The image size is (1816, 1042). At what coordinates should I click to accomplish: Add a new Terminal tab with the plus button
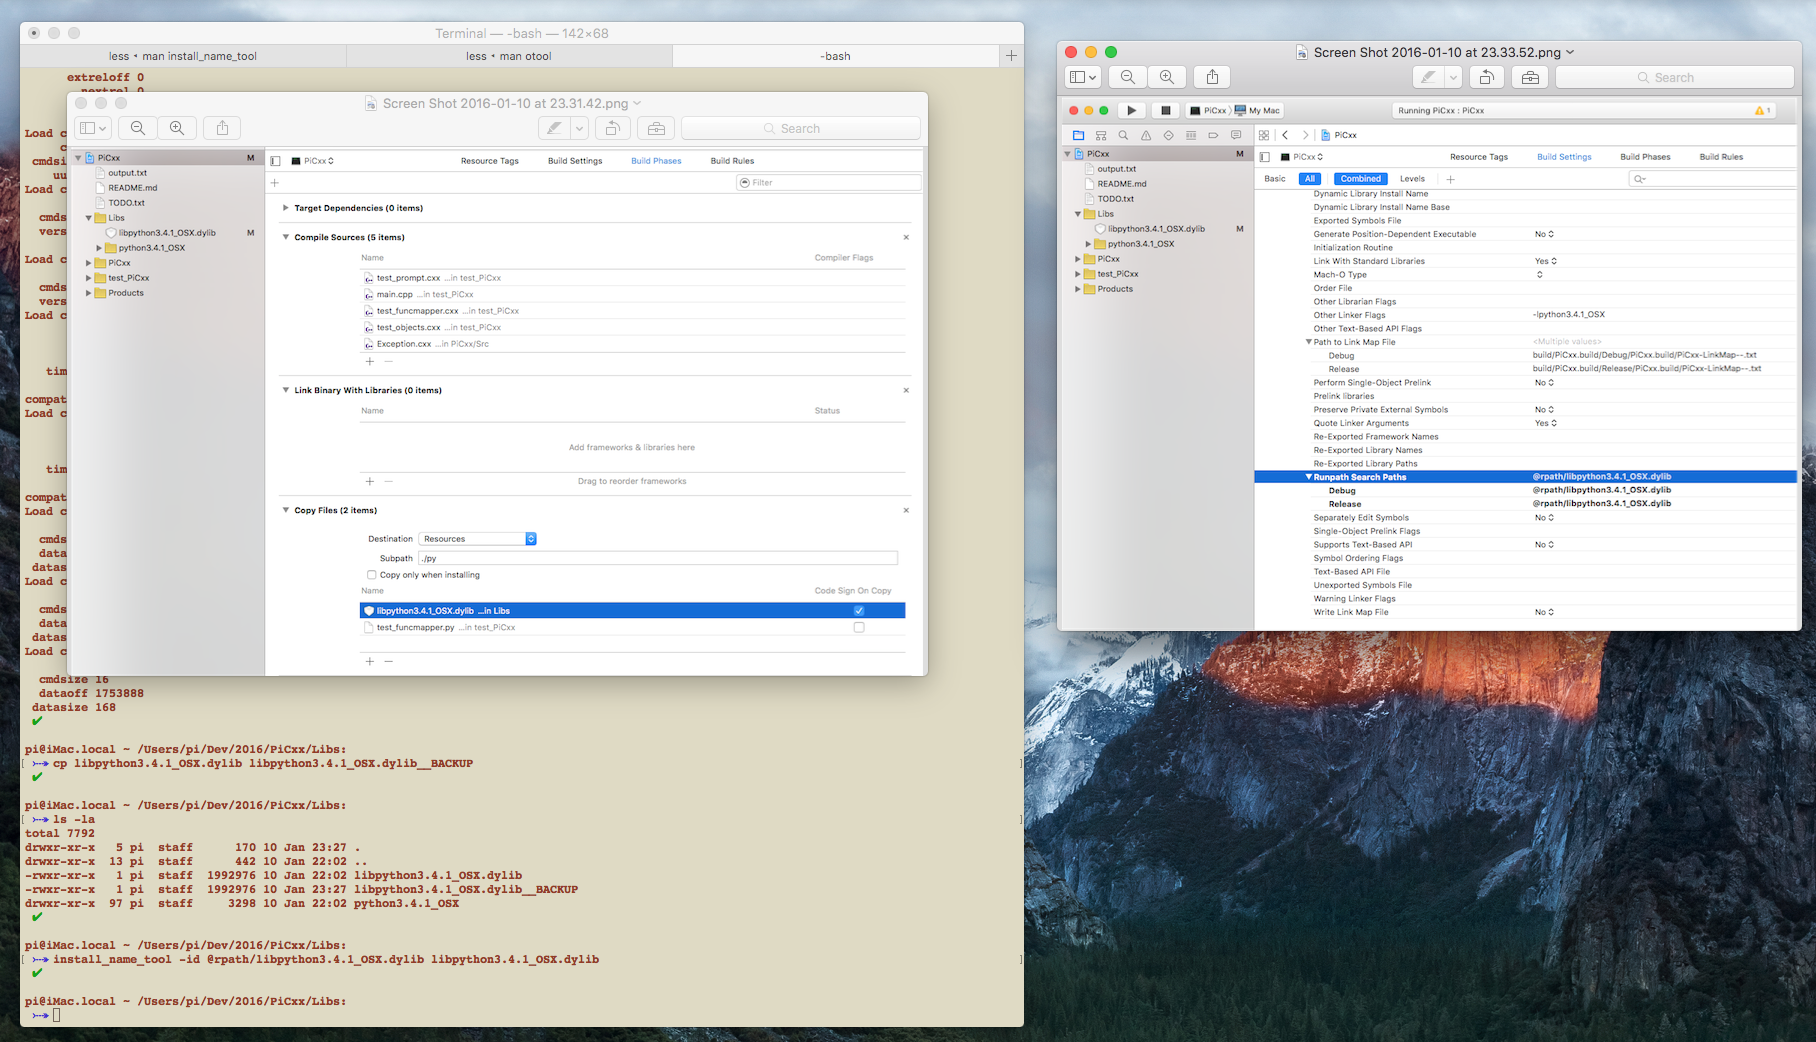point(1011,56)
